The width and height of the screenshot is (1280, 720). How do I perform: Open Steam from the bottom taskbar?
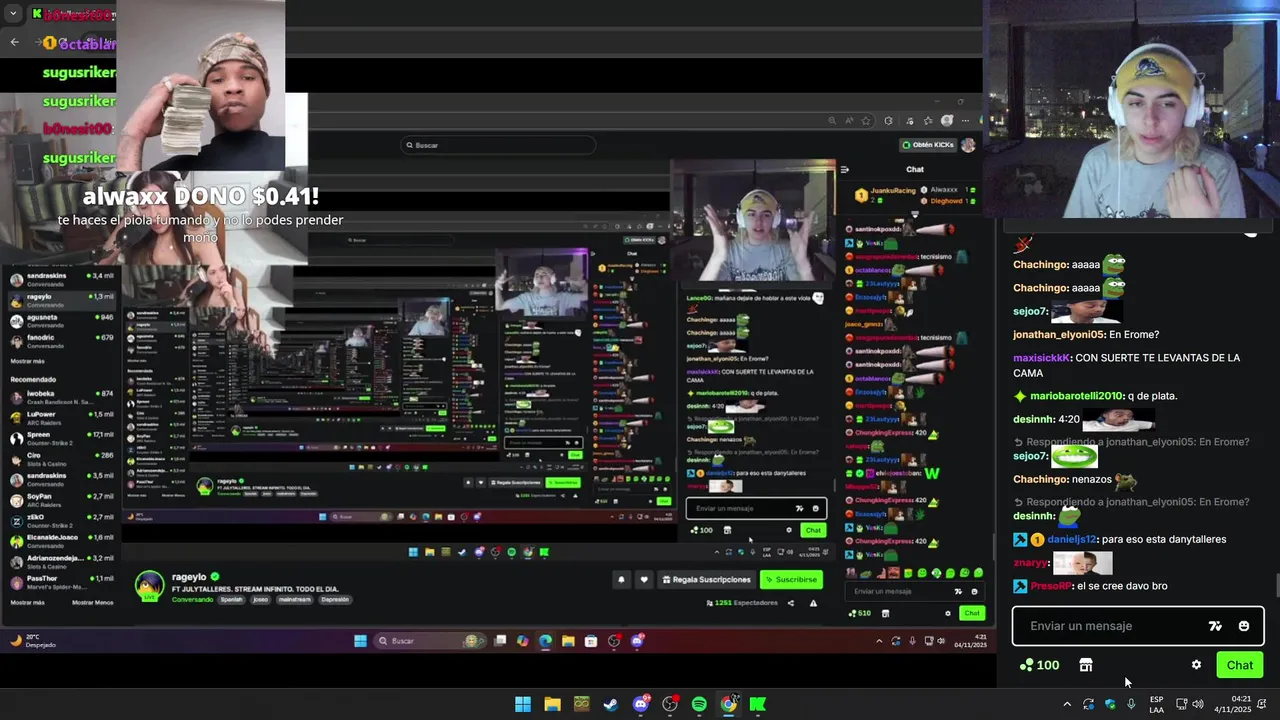coord(611,704)
